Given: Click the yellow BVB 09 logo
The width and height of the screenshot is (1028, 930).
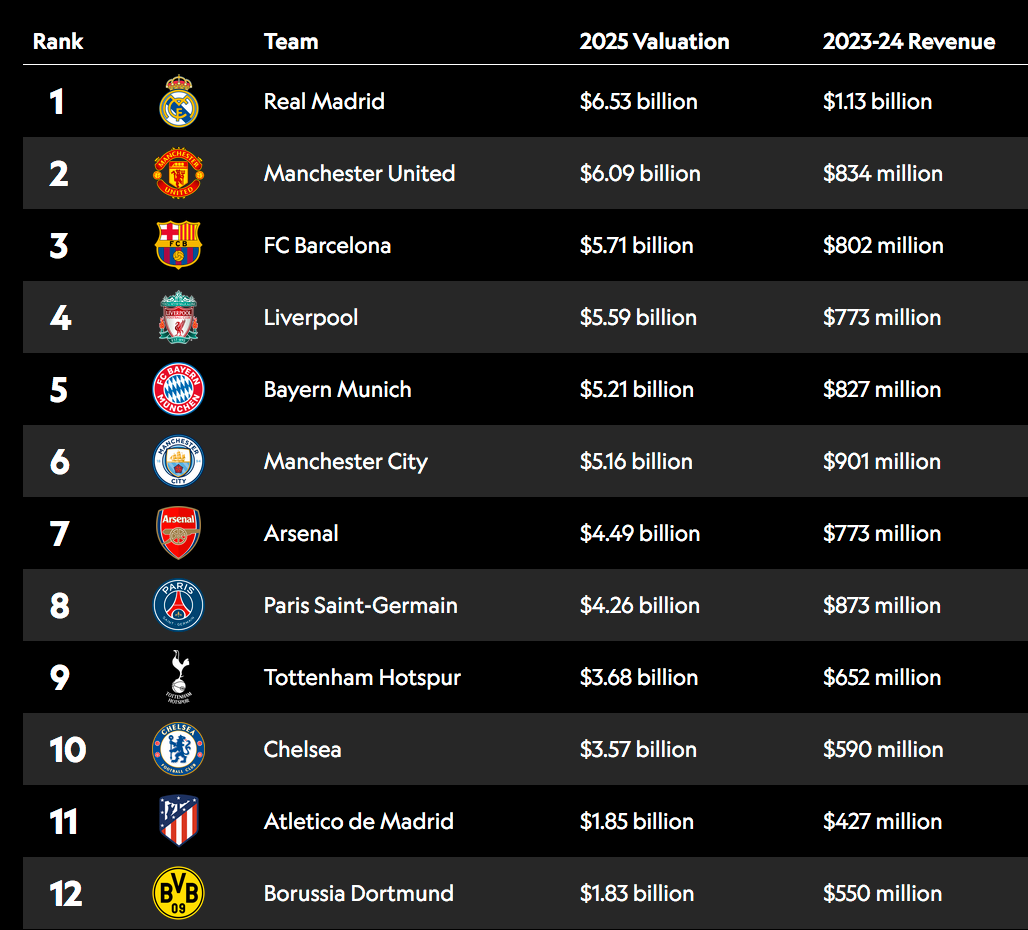Looking at the screenshot, I should (x=178, y=893).
